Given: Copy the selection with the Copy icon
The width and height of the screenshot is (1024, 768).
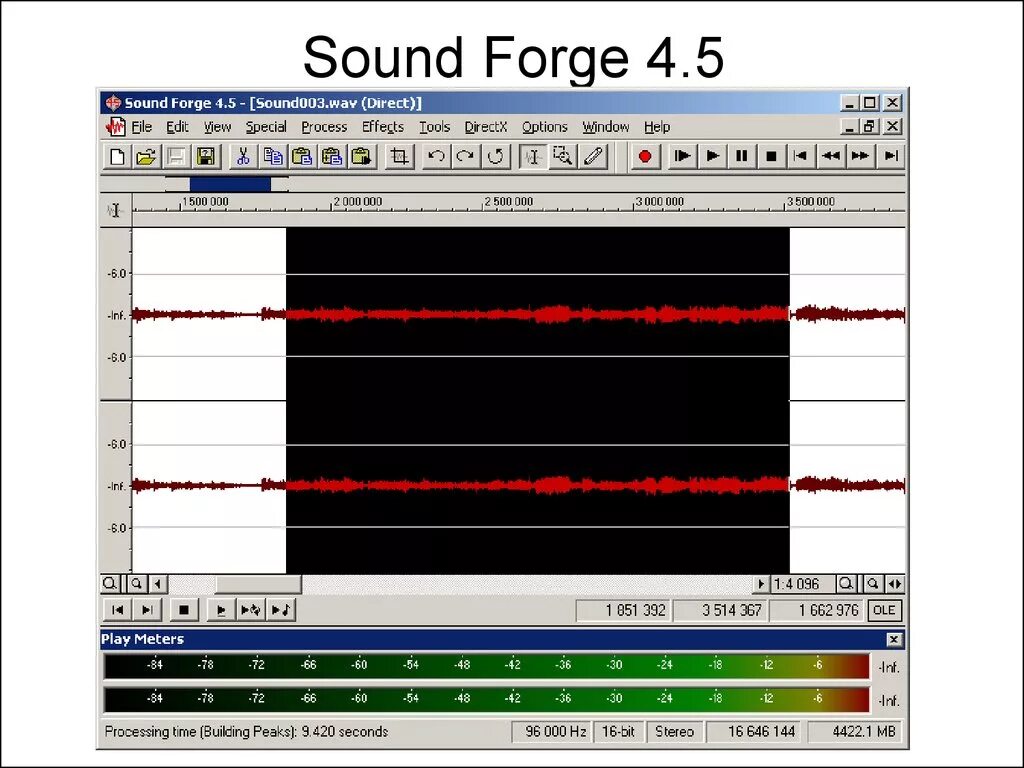Looking at the screenshot, I should (272, 157).
